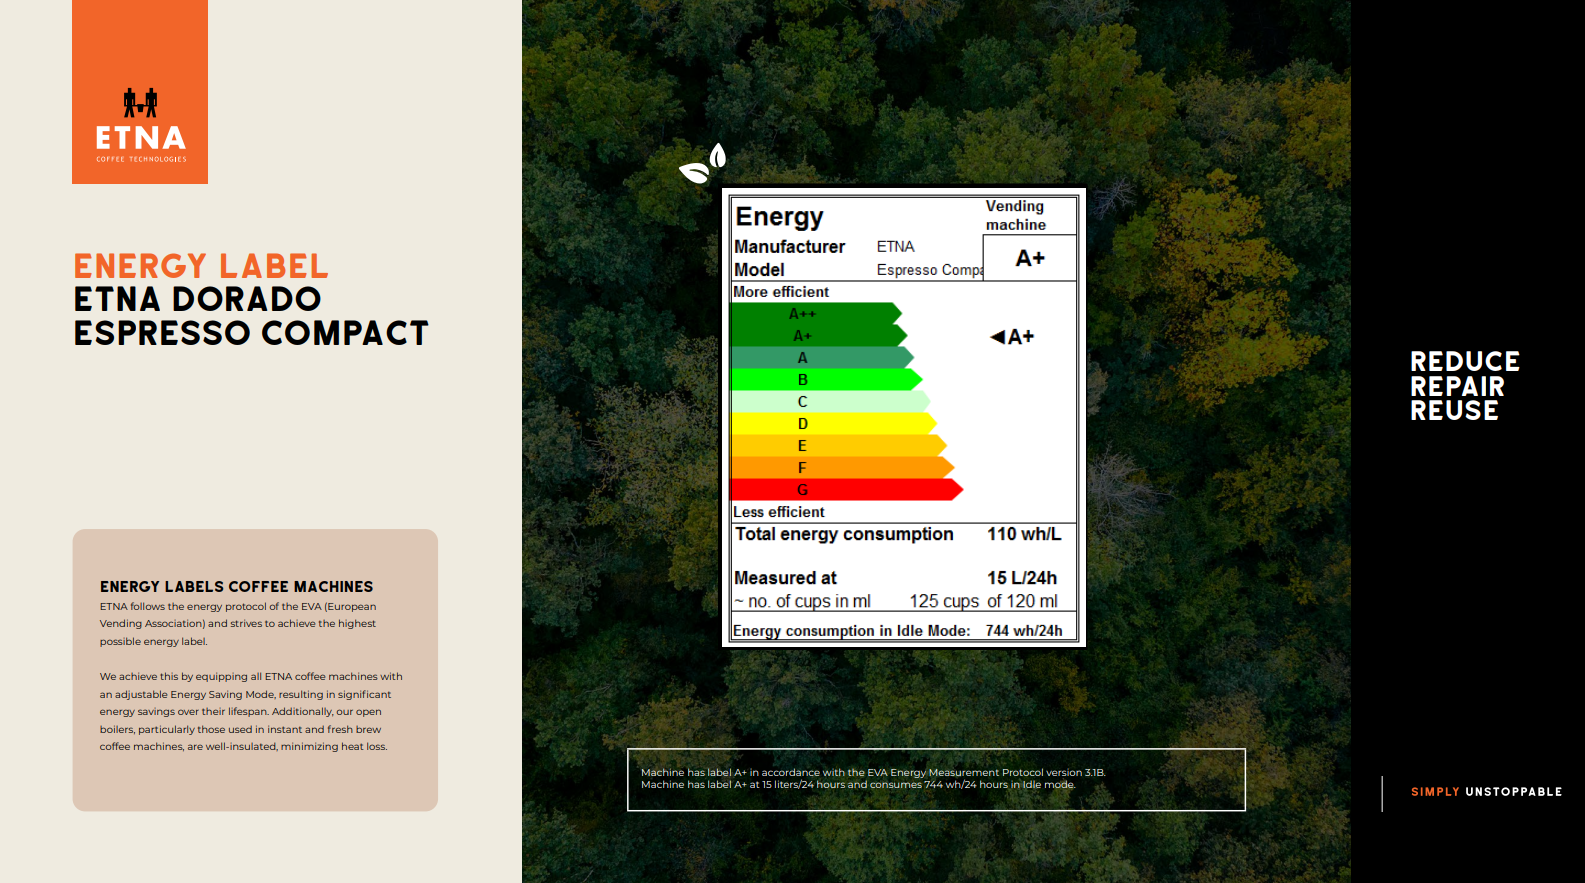Select the bright green B bar
1585x883 pixels.
tap(827, 380)
